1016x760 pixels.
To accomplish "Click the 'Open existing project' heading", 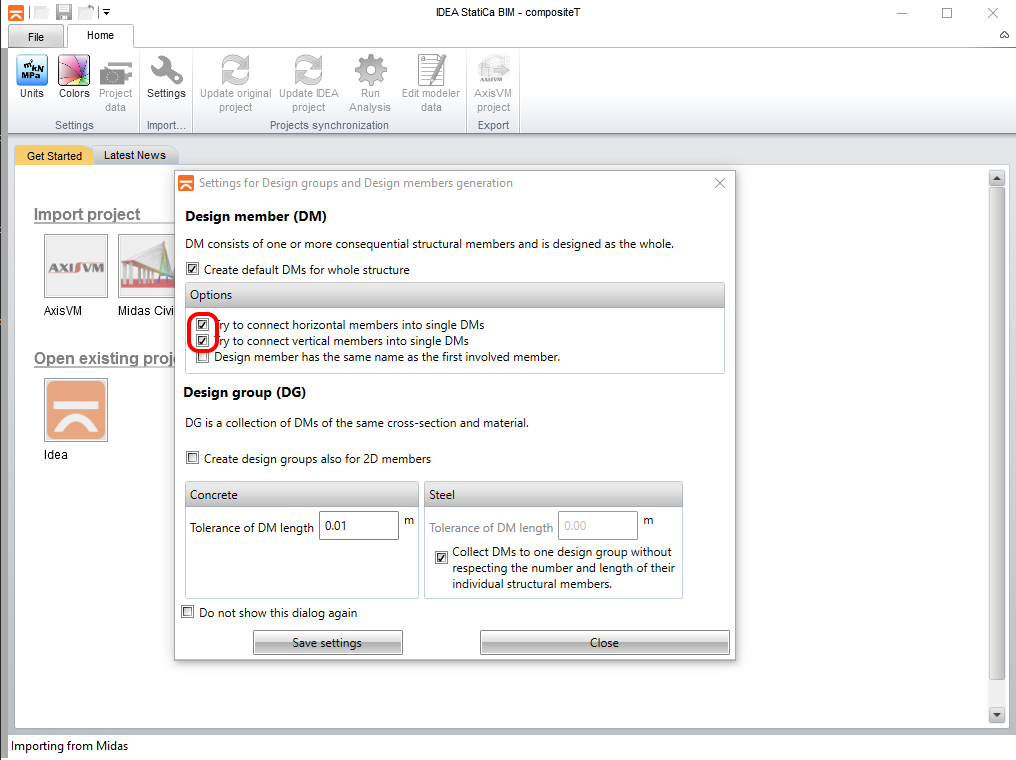I will pyautogui.click(x=104, y=358).
